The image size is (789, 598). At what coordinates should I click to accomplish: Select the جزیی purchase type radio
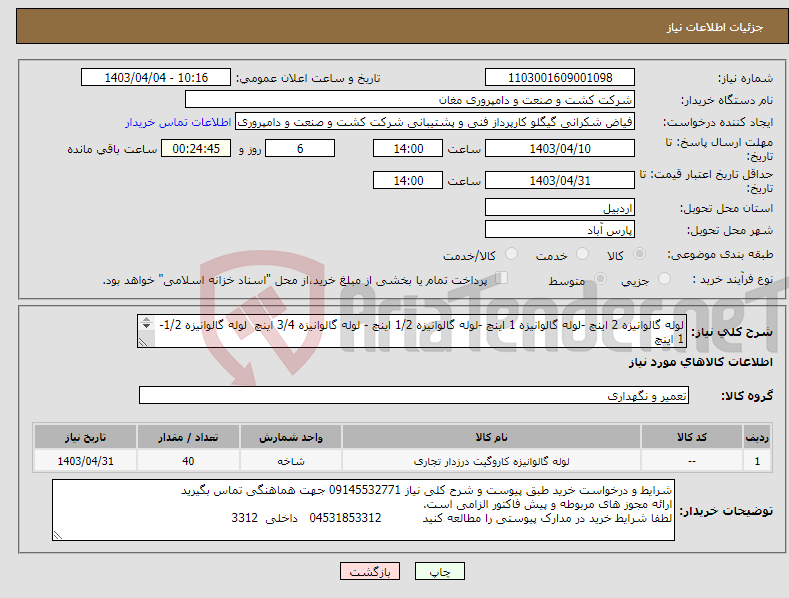coord(664,279)
